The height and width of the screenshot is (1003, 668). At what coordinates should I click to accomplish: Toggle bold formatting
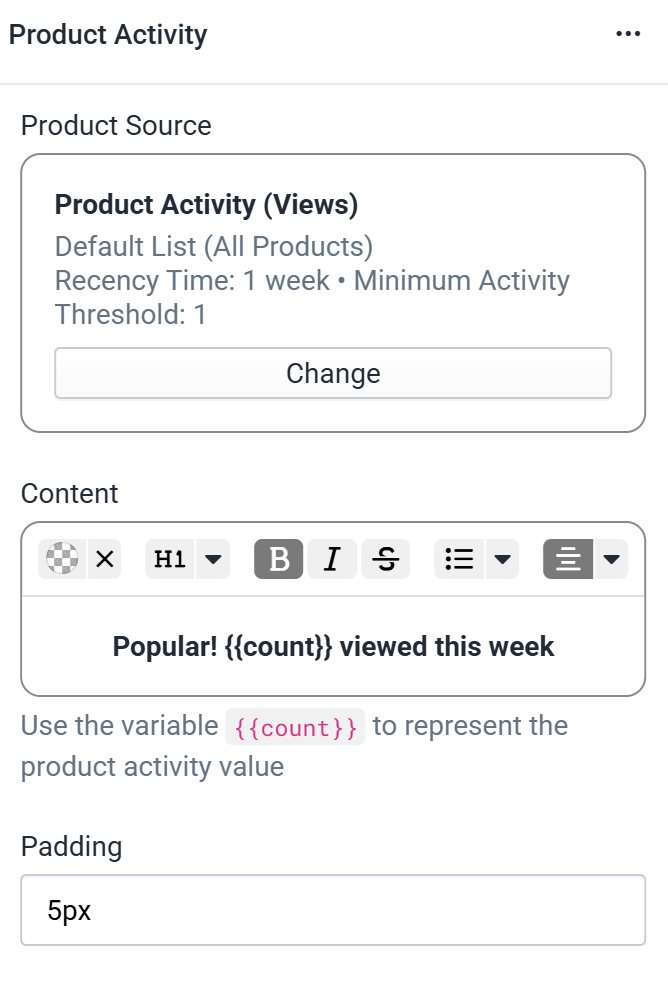pos(278,558)
